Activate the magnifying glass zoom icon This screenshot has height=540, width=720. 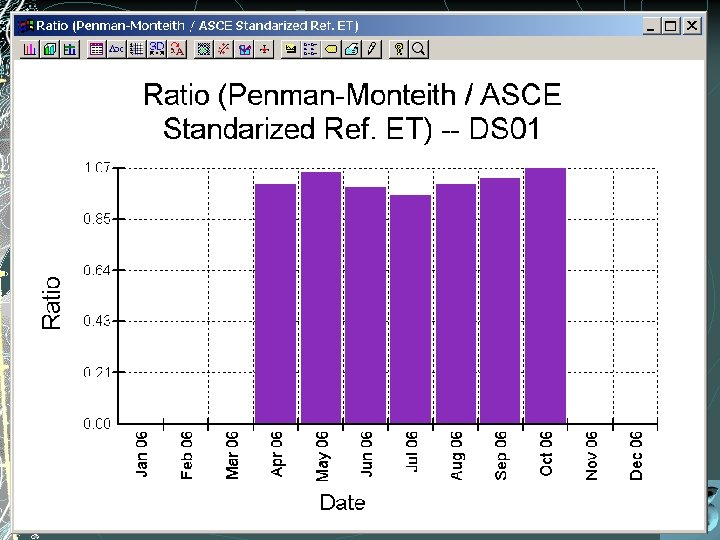[x=419, y=49]
